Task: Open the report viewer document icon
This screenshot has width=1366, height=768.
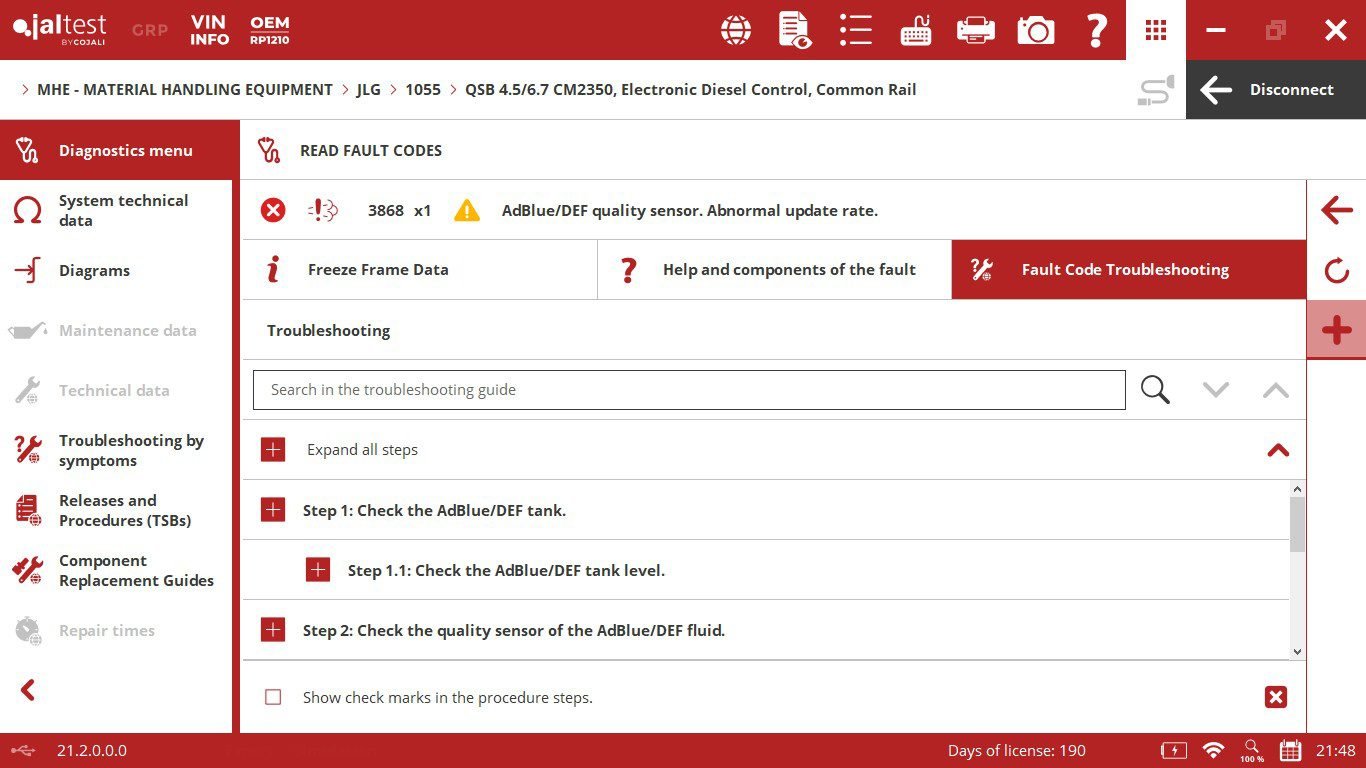Action: tap(795, 30)
